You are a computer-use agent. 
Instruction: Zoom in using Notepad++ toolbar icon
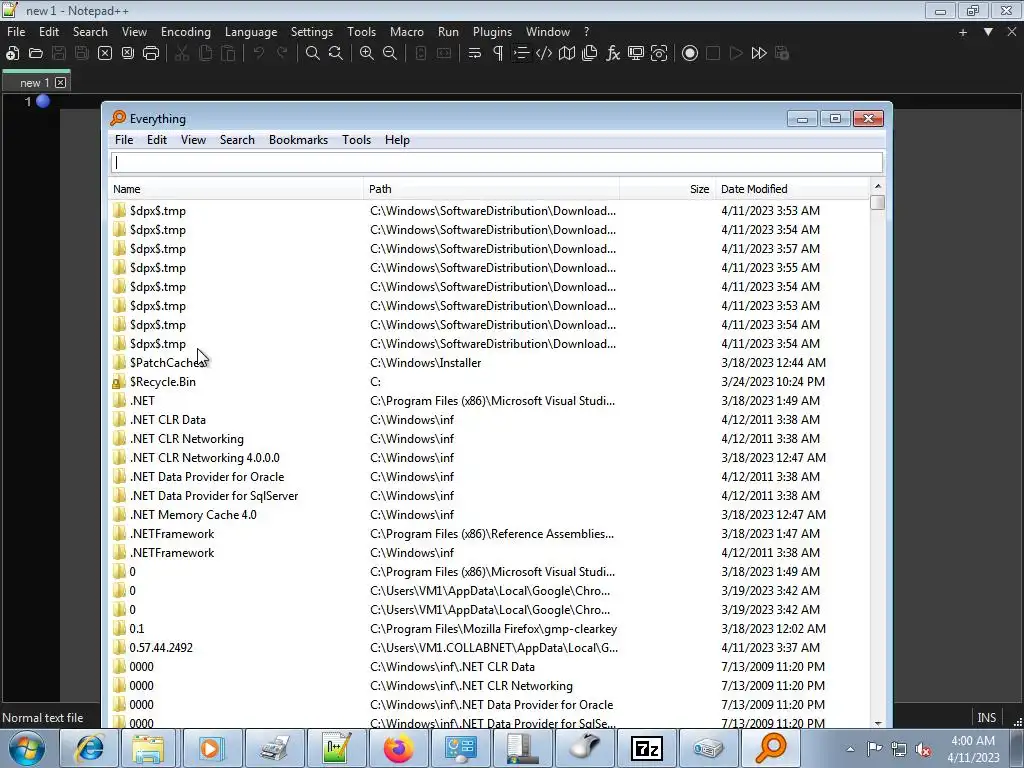coord(367,54)
